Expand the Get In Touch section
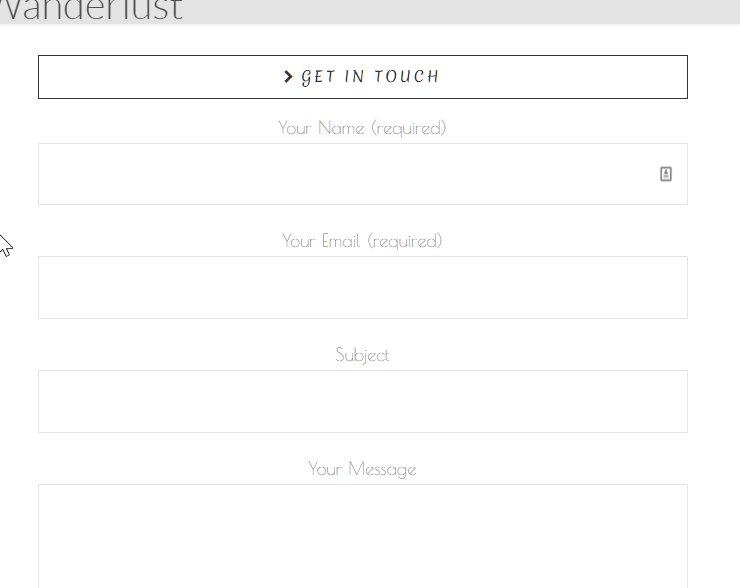The image size is (740, 588). [x=362, y=77]
